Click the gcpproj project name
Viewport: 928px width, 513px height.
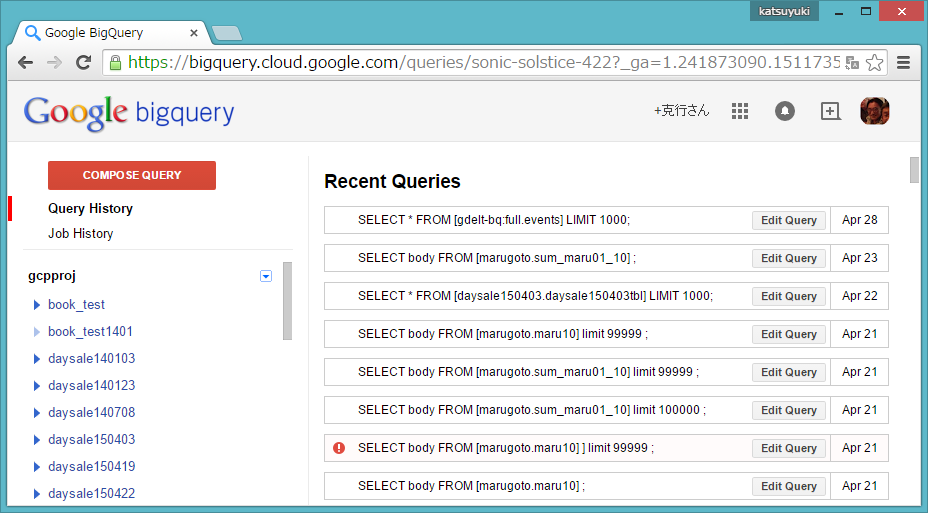pyautogui.click(x=51, y=276)
